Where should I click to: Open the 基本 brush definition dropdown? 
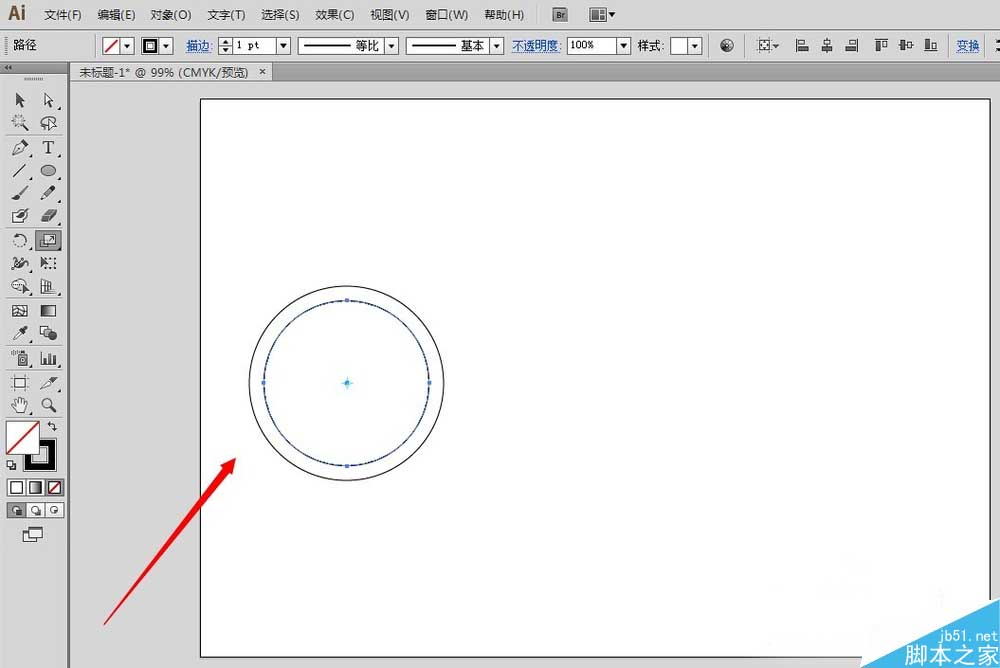(x=497, y=46)
